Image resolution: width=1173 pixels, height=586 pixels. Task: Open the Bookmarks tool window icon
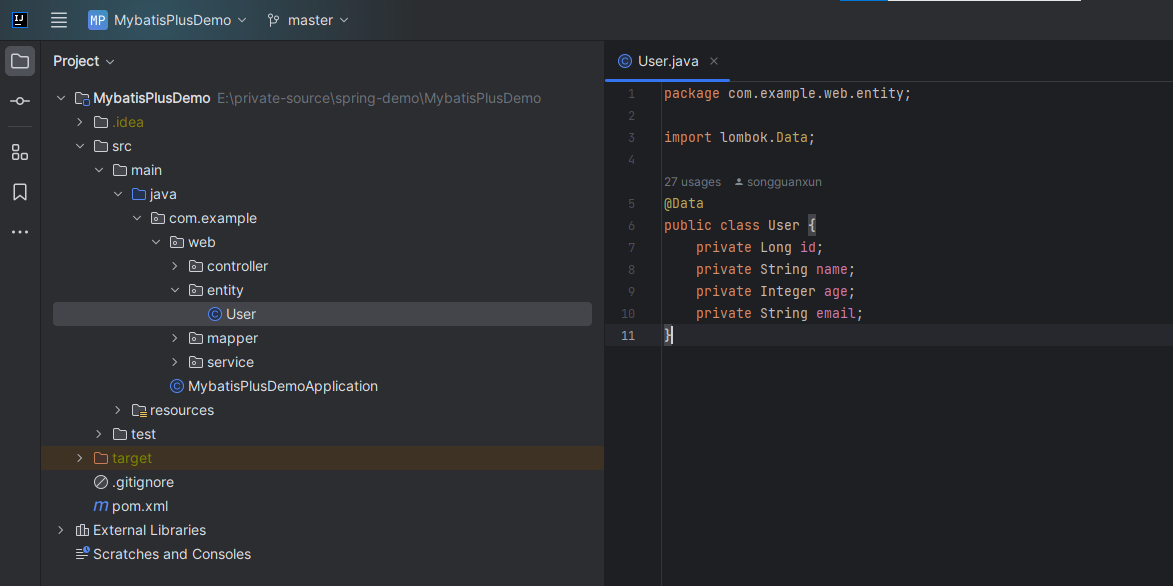click(20, 192)
